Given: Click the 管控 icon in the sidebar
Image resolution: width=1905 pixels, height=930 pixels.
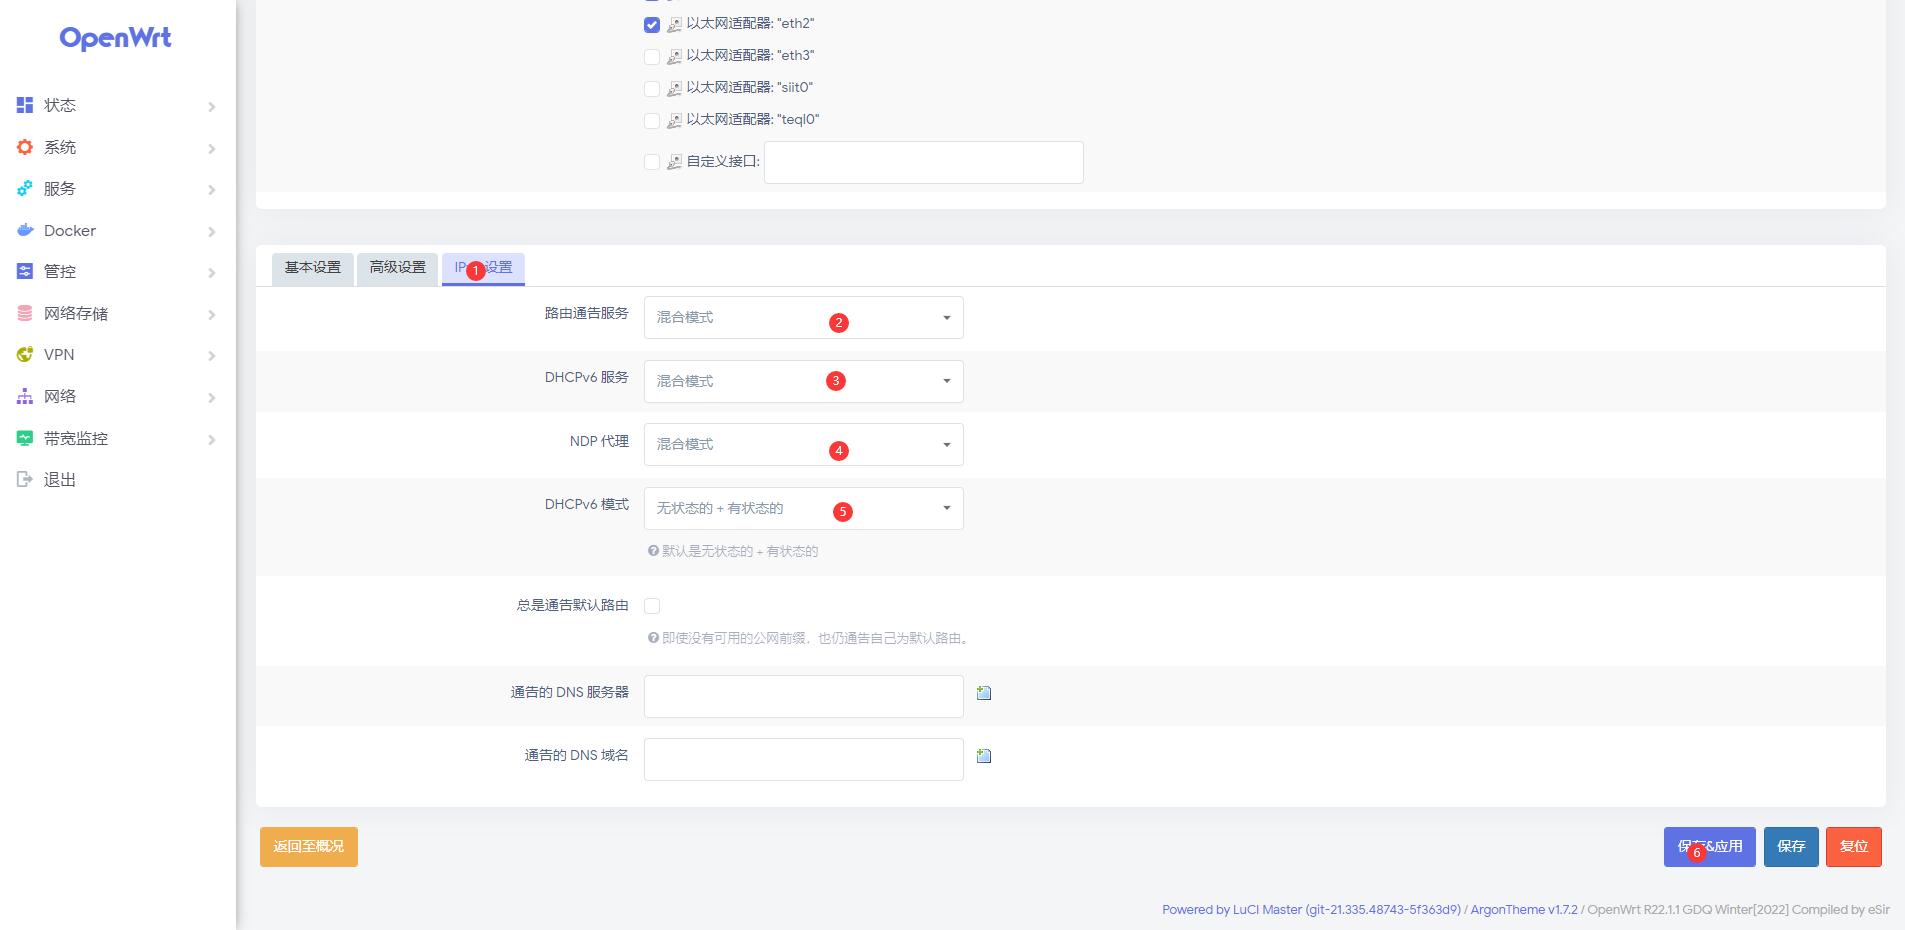Looking at the screenshot, I should tap(25, 271).
